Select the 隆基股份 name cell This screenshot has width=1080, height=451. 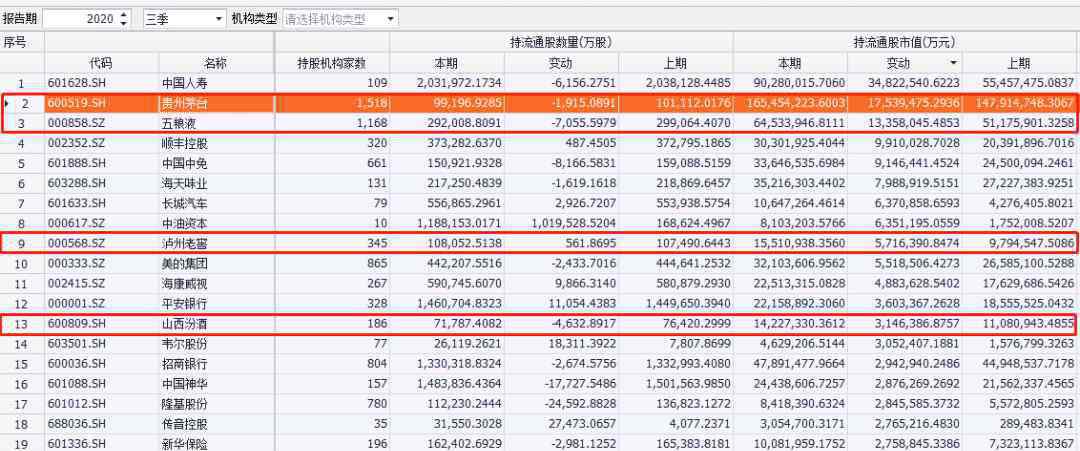tap(216, 404)
